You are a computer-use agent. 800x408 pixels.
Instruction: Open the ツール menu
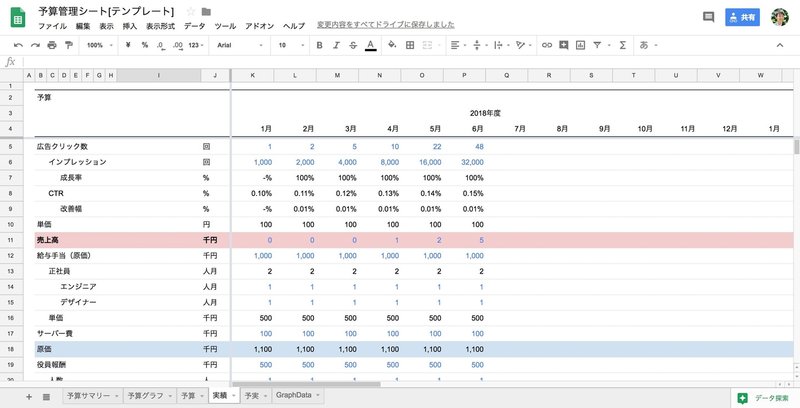click(225, 26)
